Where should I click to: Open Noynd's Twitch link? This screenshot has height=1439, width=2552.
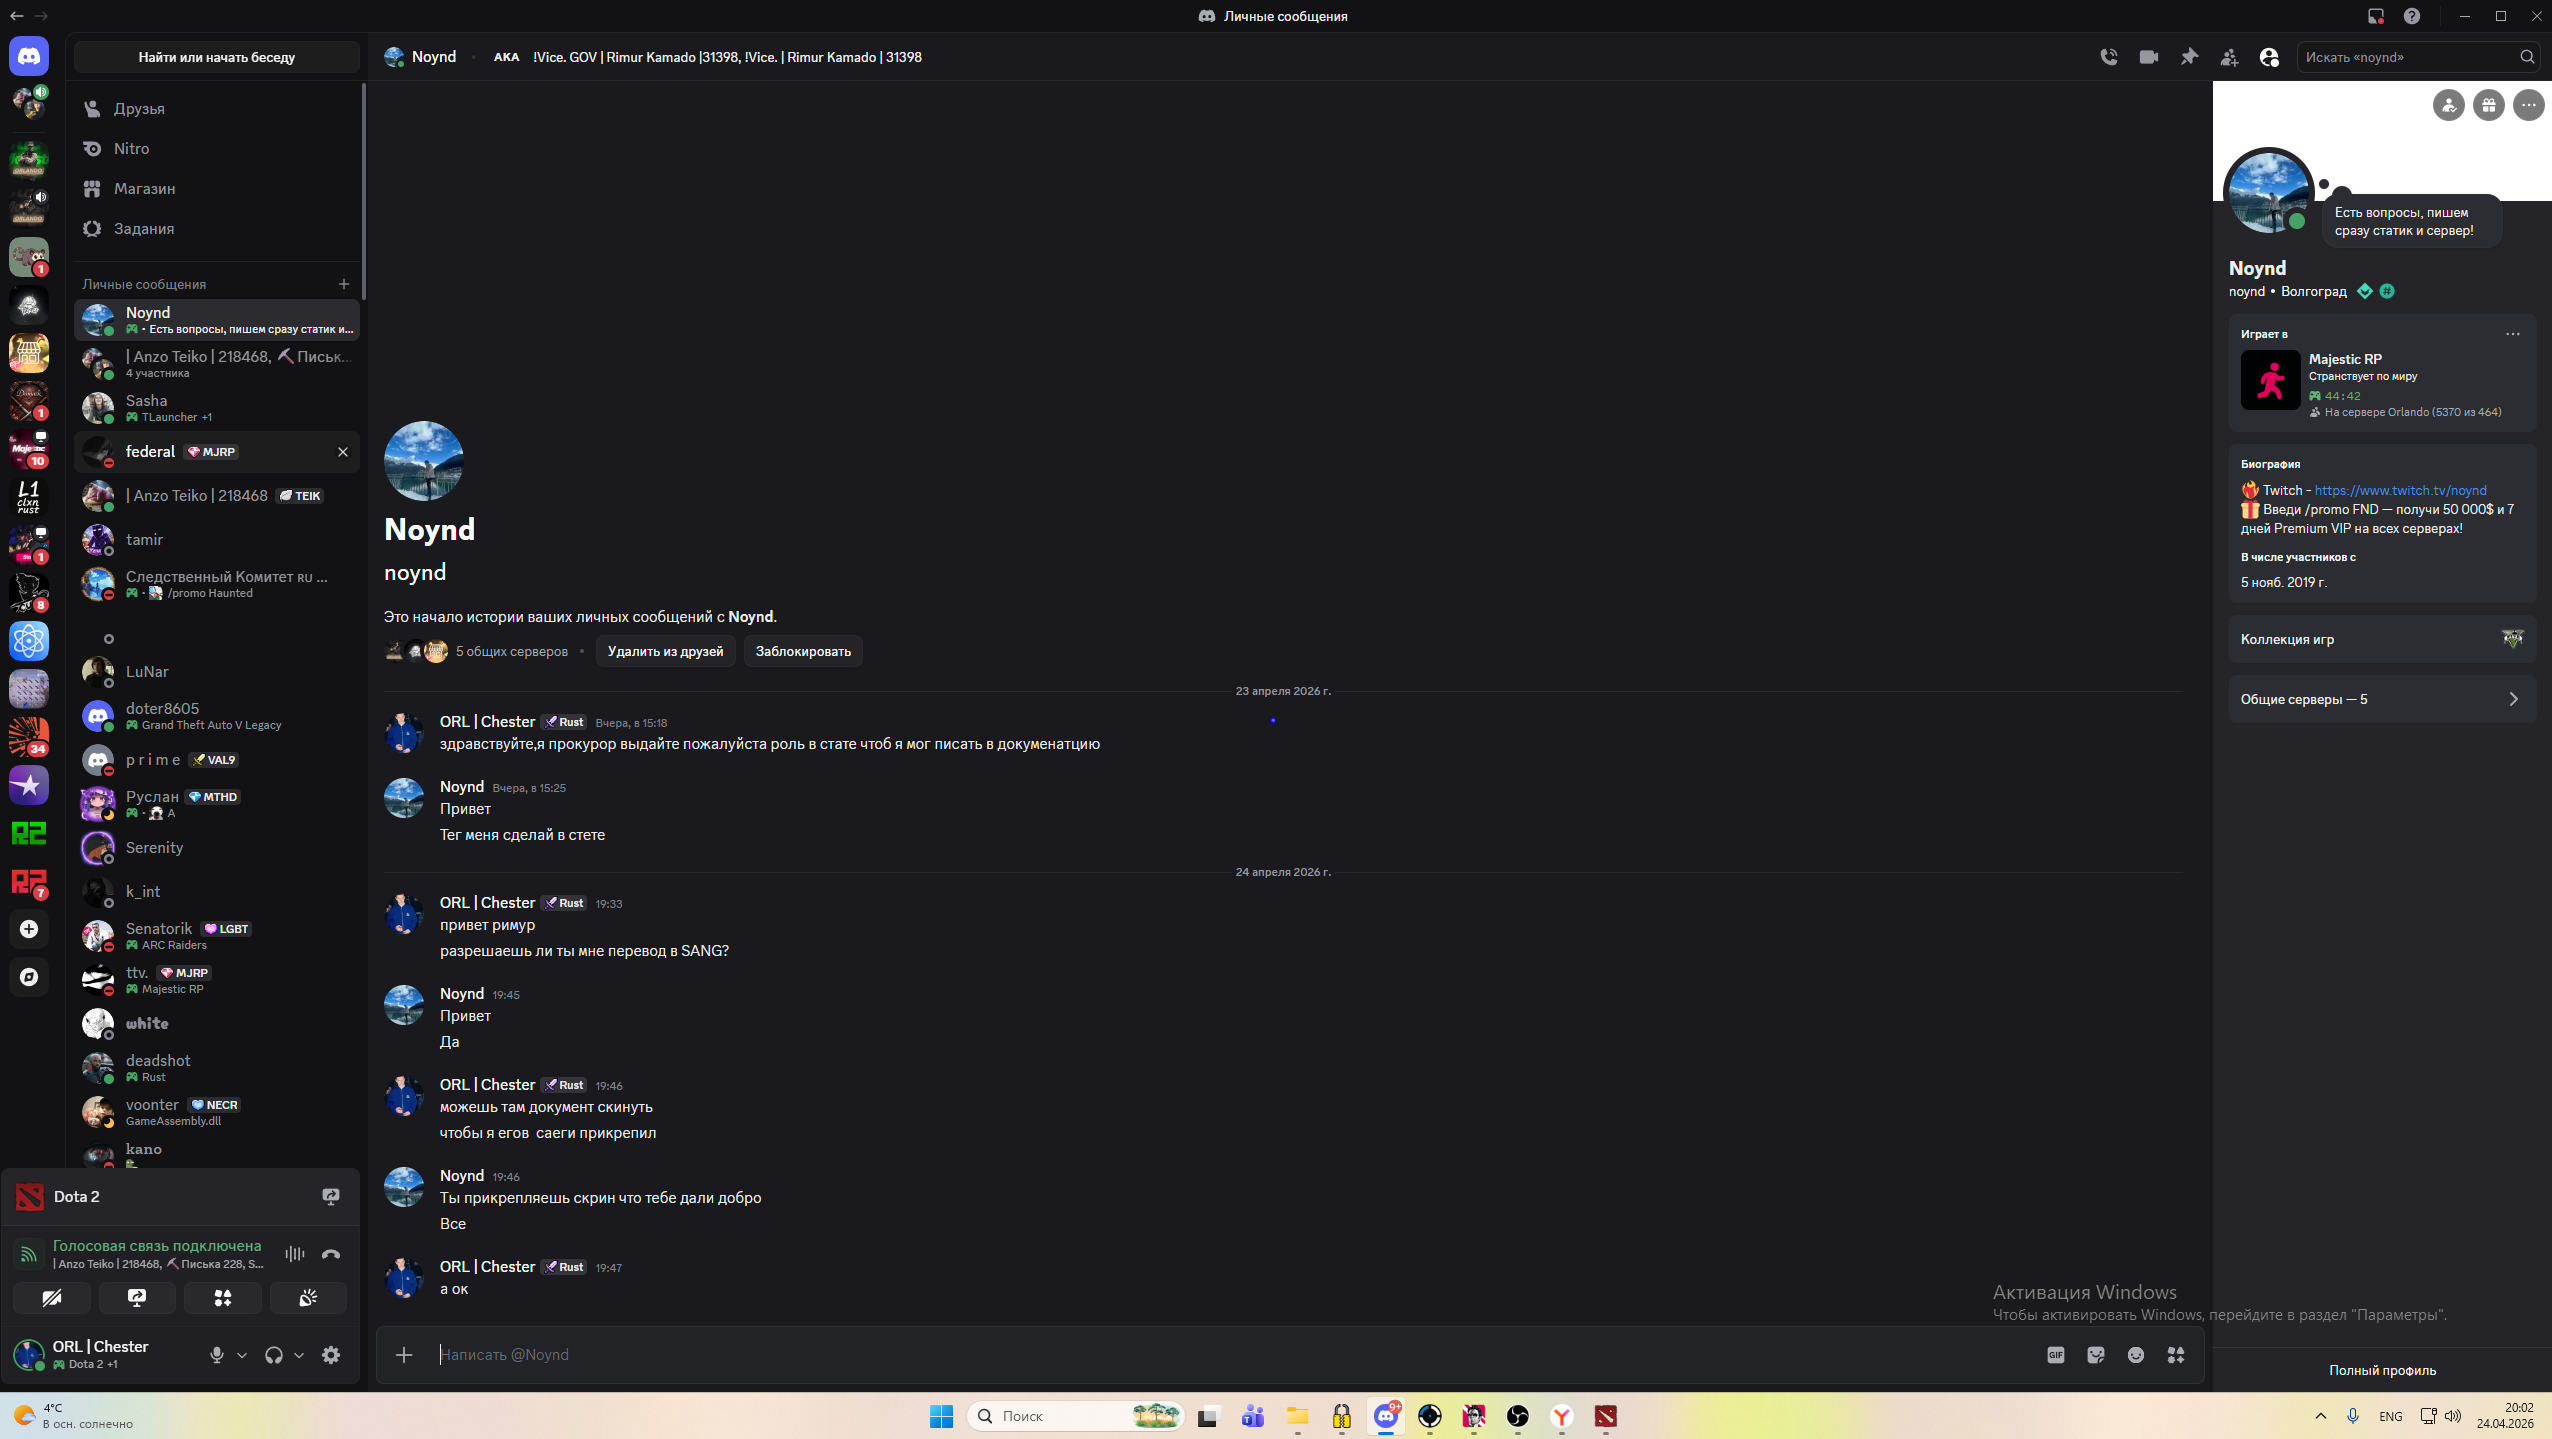(2400, 490)
